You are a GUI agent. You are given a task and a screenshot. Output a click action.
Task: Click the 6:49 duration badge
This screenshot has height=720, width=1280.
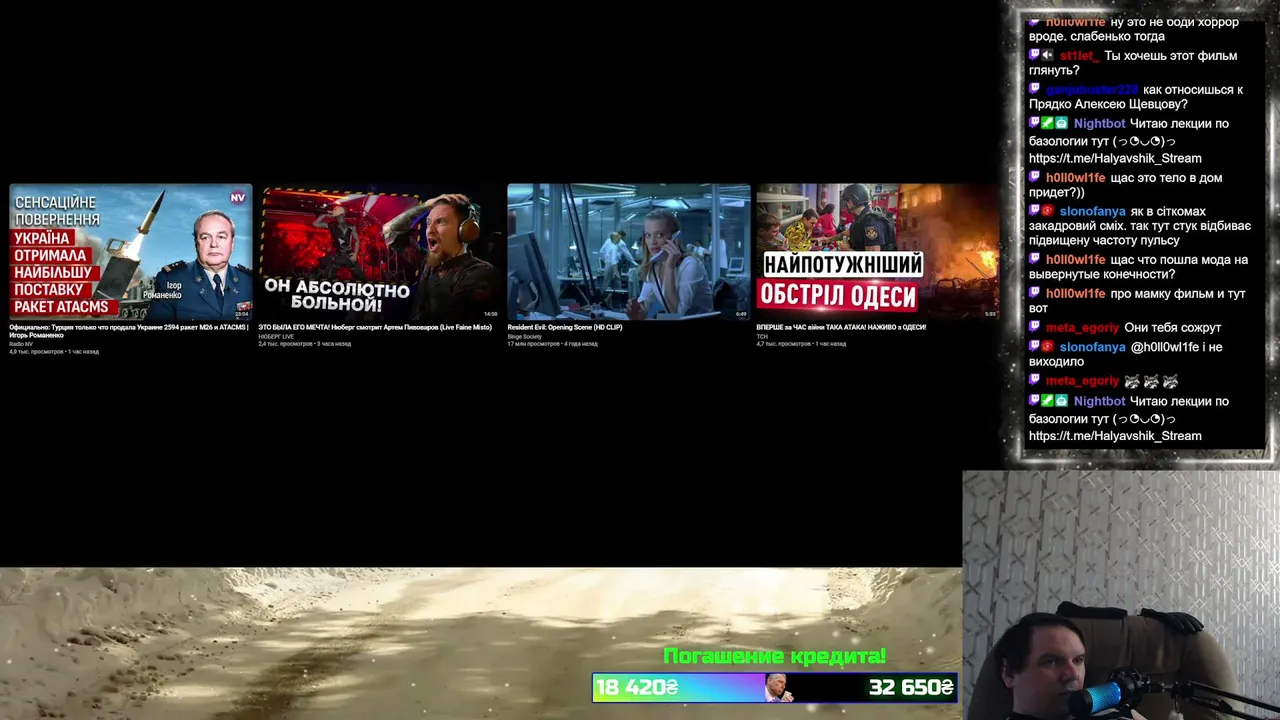(741, 314)
